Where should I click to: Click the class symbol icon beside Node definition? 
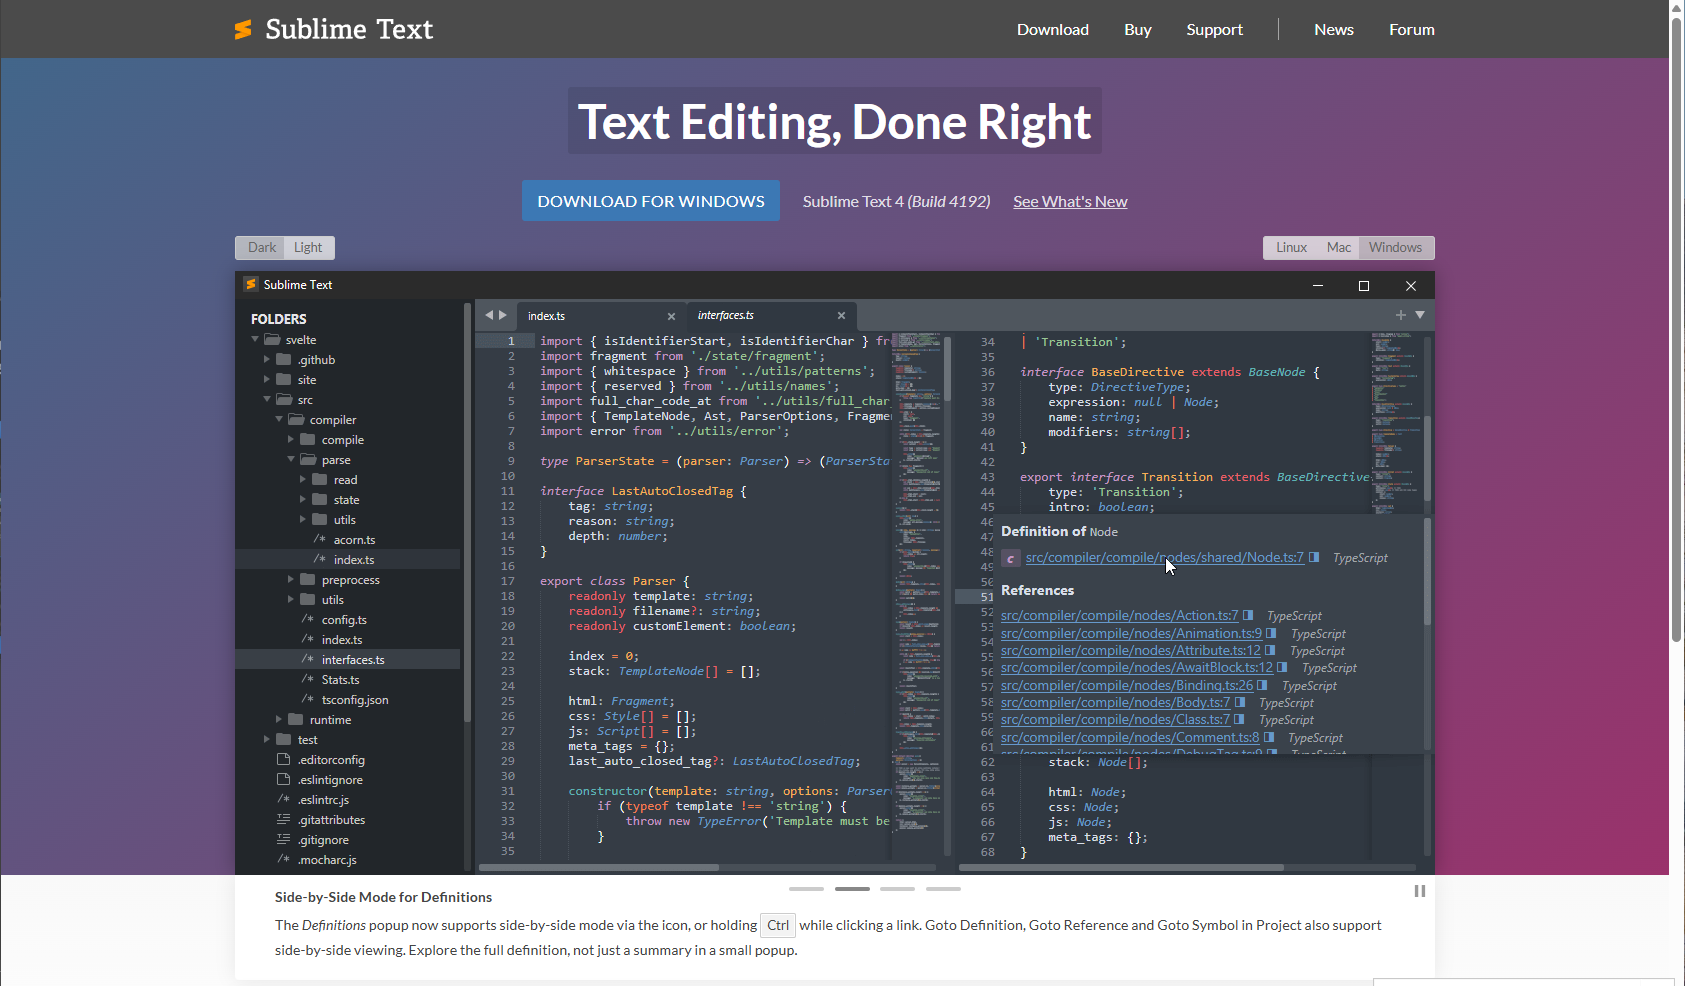tap(1010, 558)
